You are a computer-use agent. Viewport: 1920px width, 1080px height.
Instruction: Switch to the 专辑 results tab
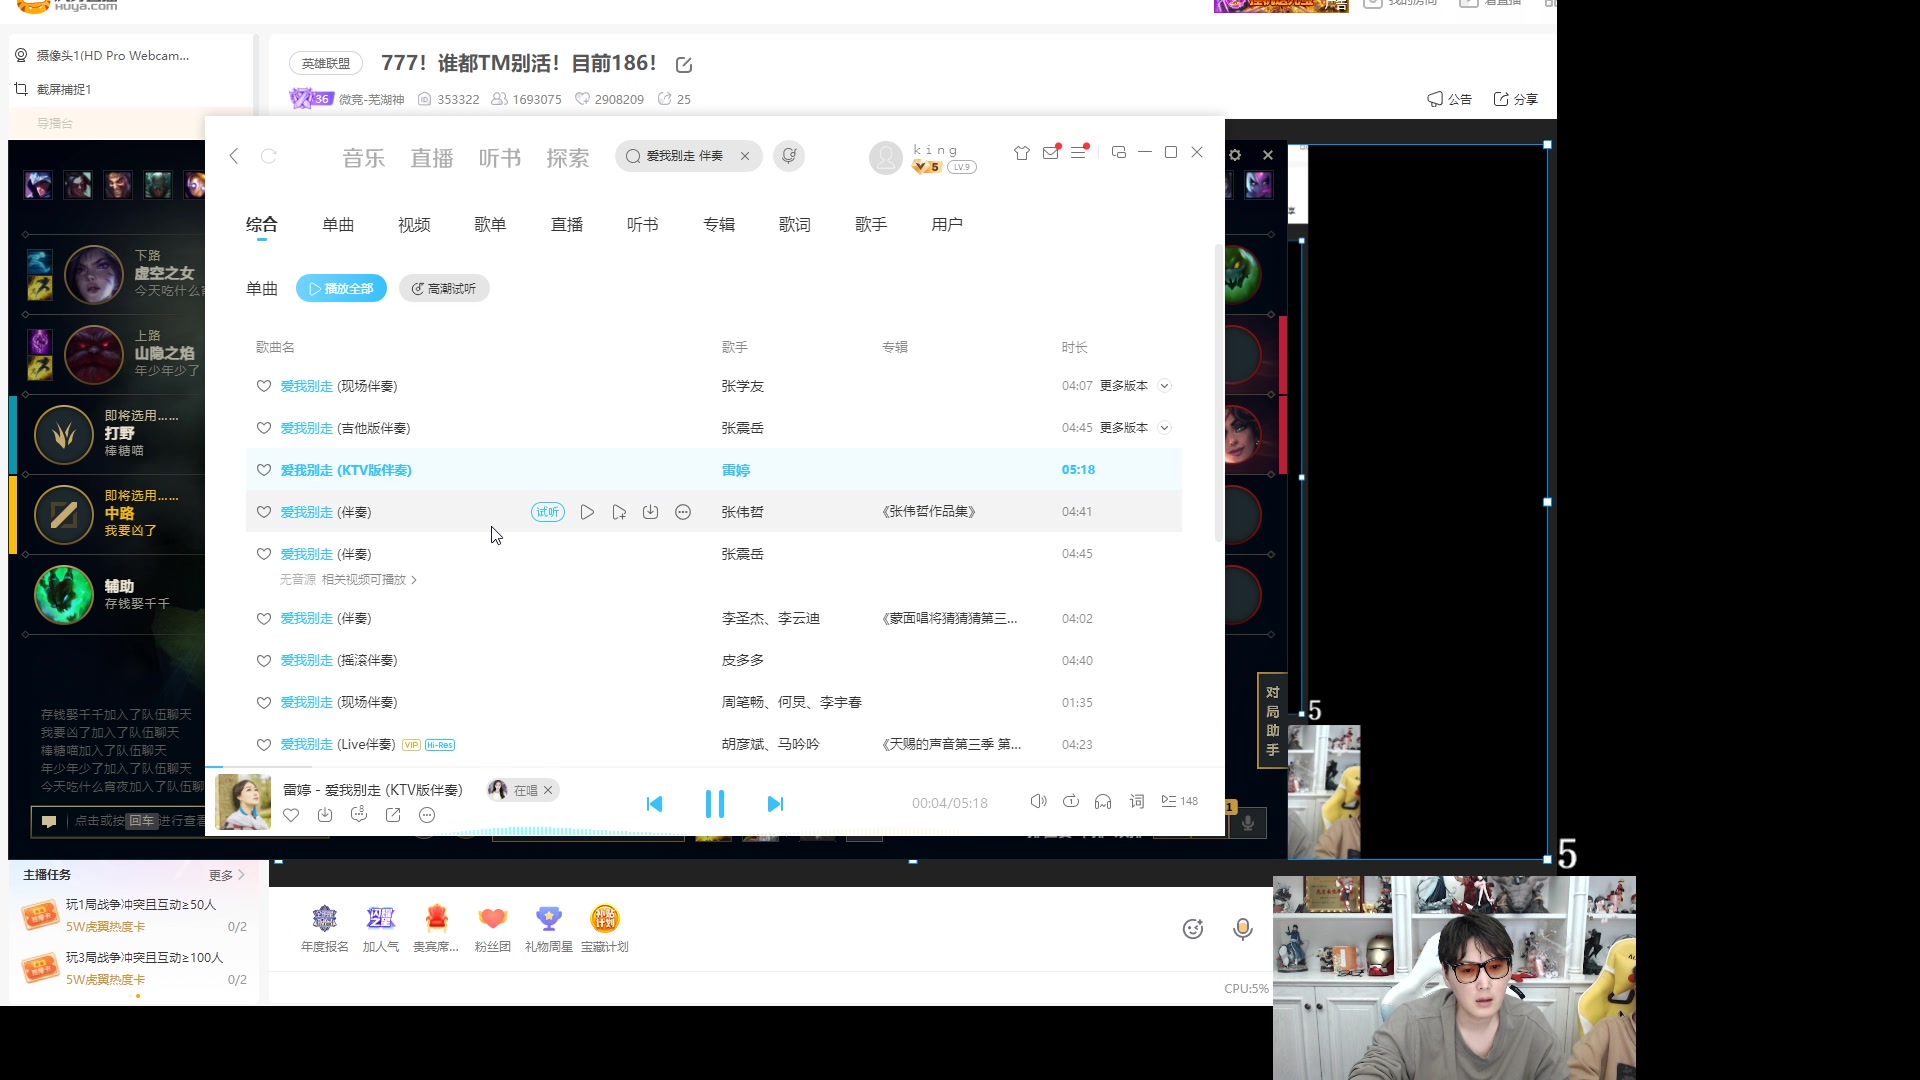click(x=719, y=225)
